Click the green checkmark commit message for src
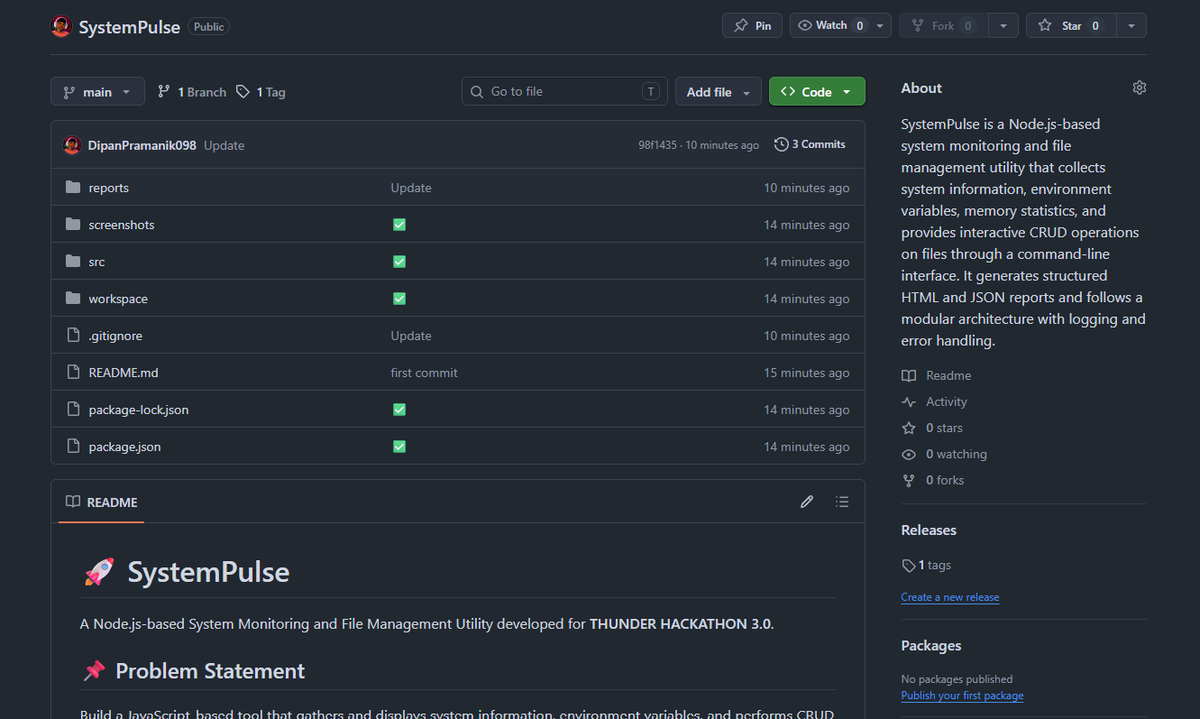Image resolution: width=1200 pixels, height=719 pixels. tap(399, 262)
